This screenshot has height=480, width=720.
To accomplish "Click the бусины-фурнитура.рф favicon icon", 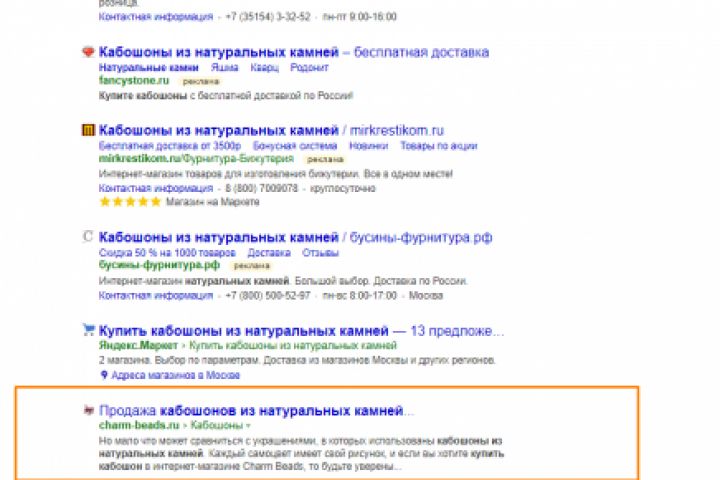I will click(88, 237).
